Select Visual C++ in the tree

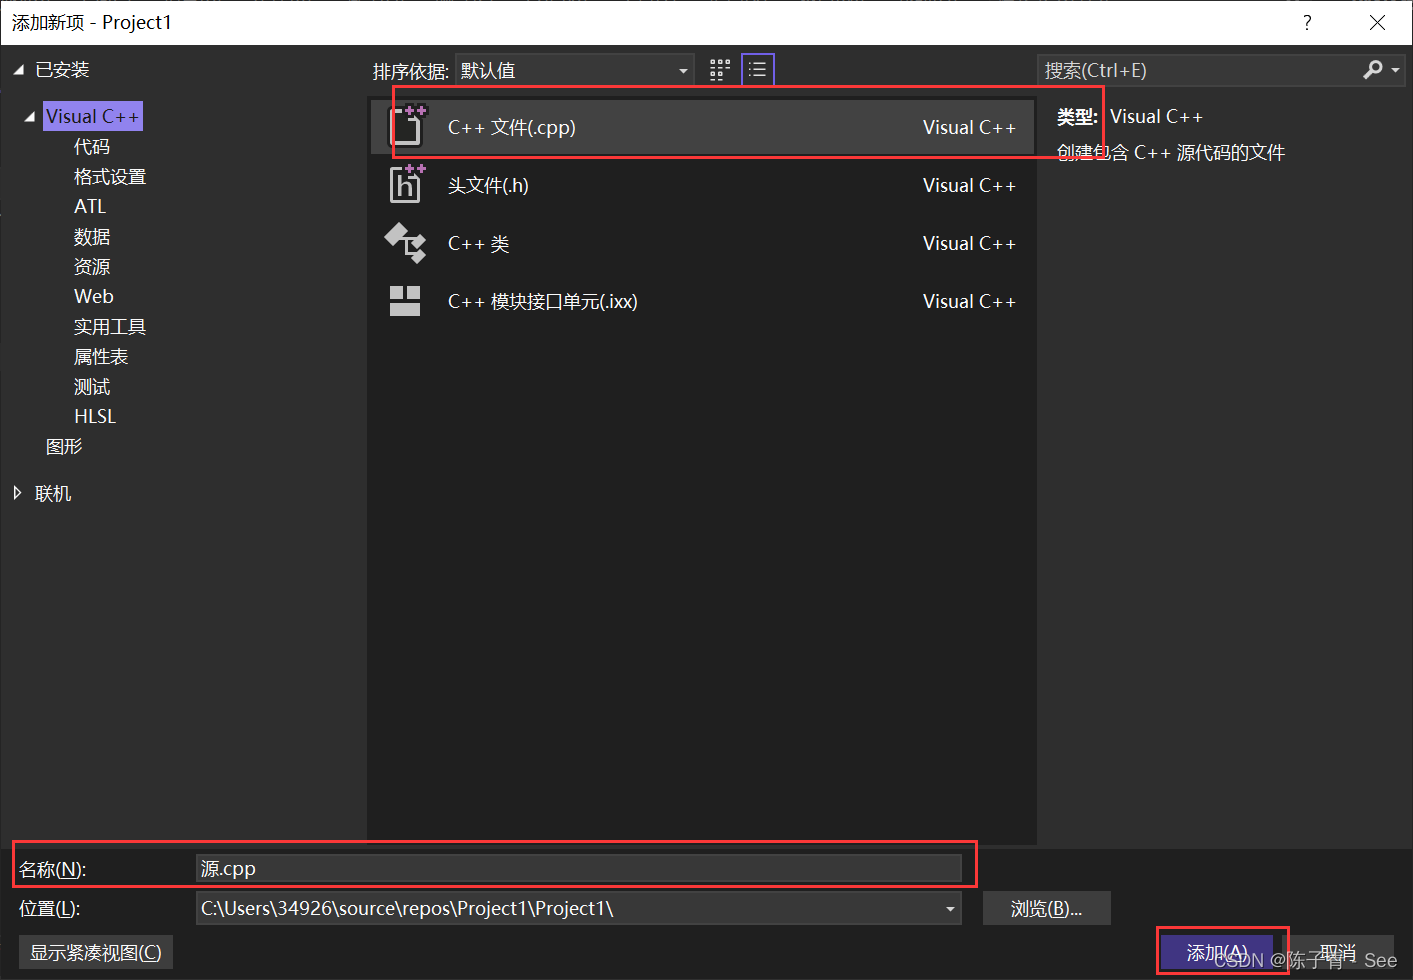point(93,117)
